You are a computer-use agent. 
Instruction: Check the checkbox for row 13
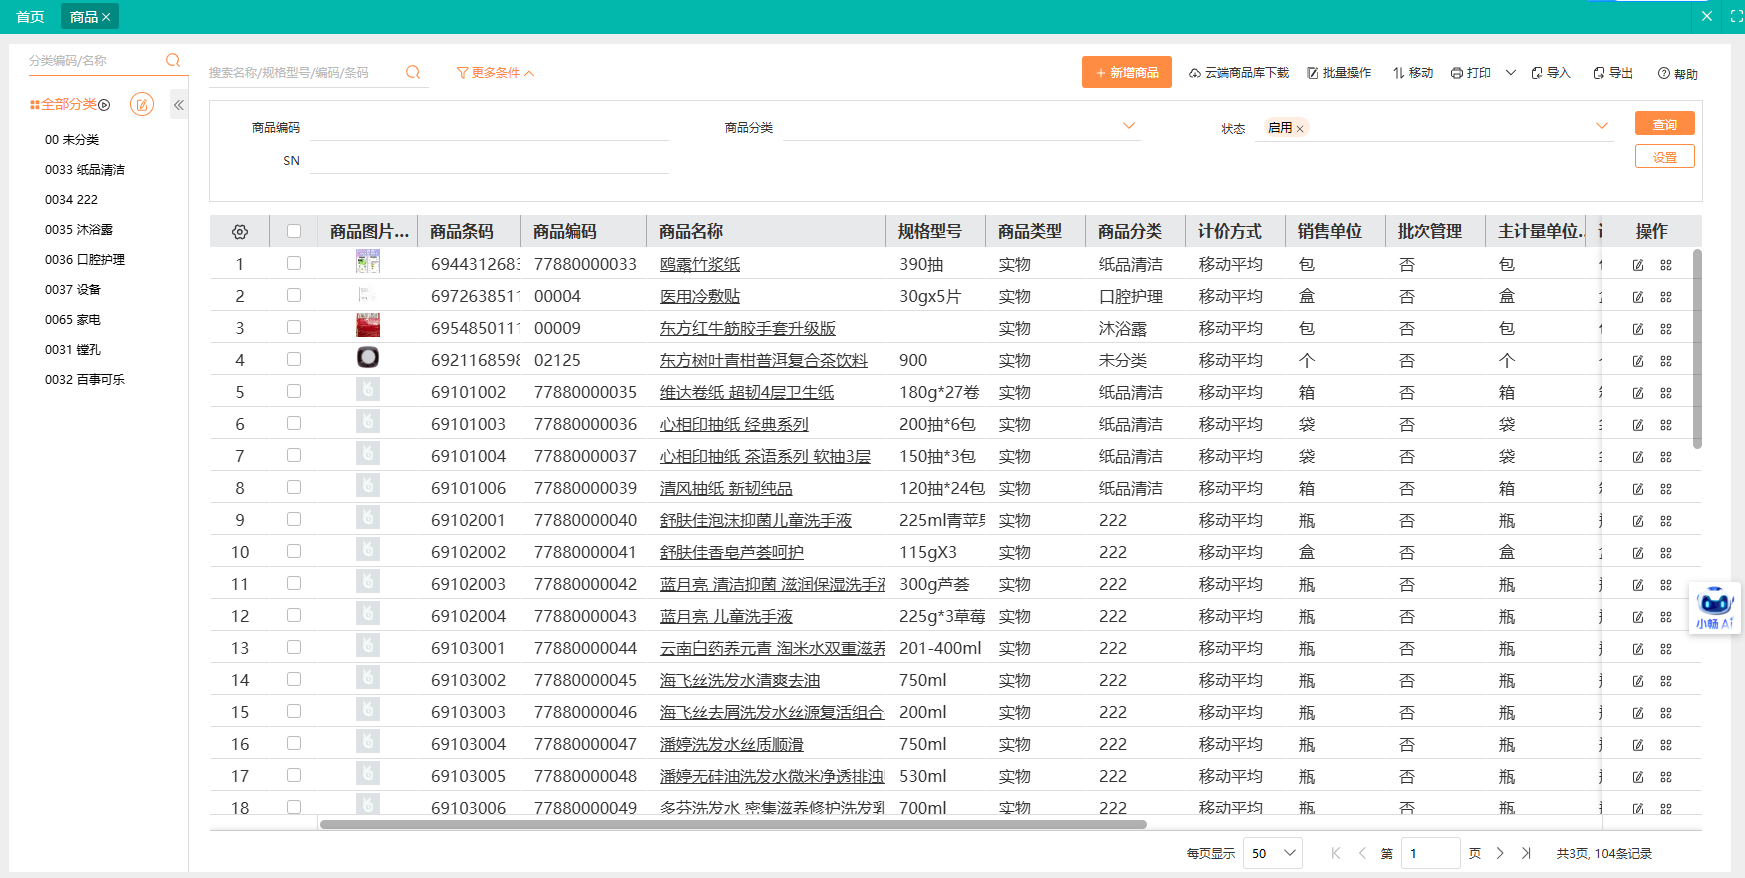coord(294,647)
